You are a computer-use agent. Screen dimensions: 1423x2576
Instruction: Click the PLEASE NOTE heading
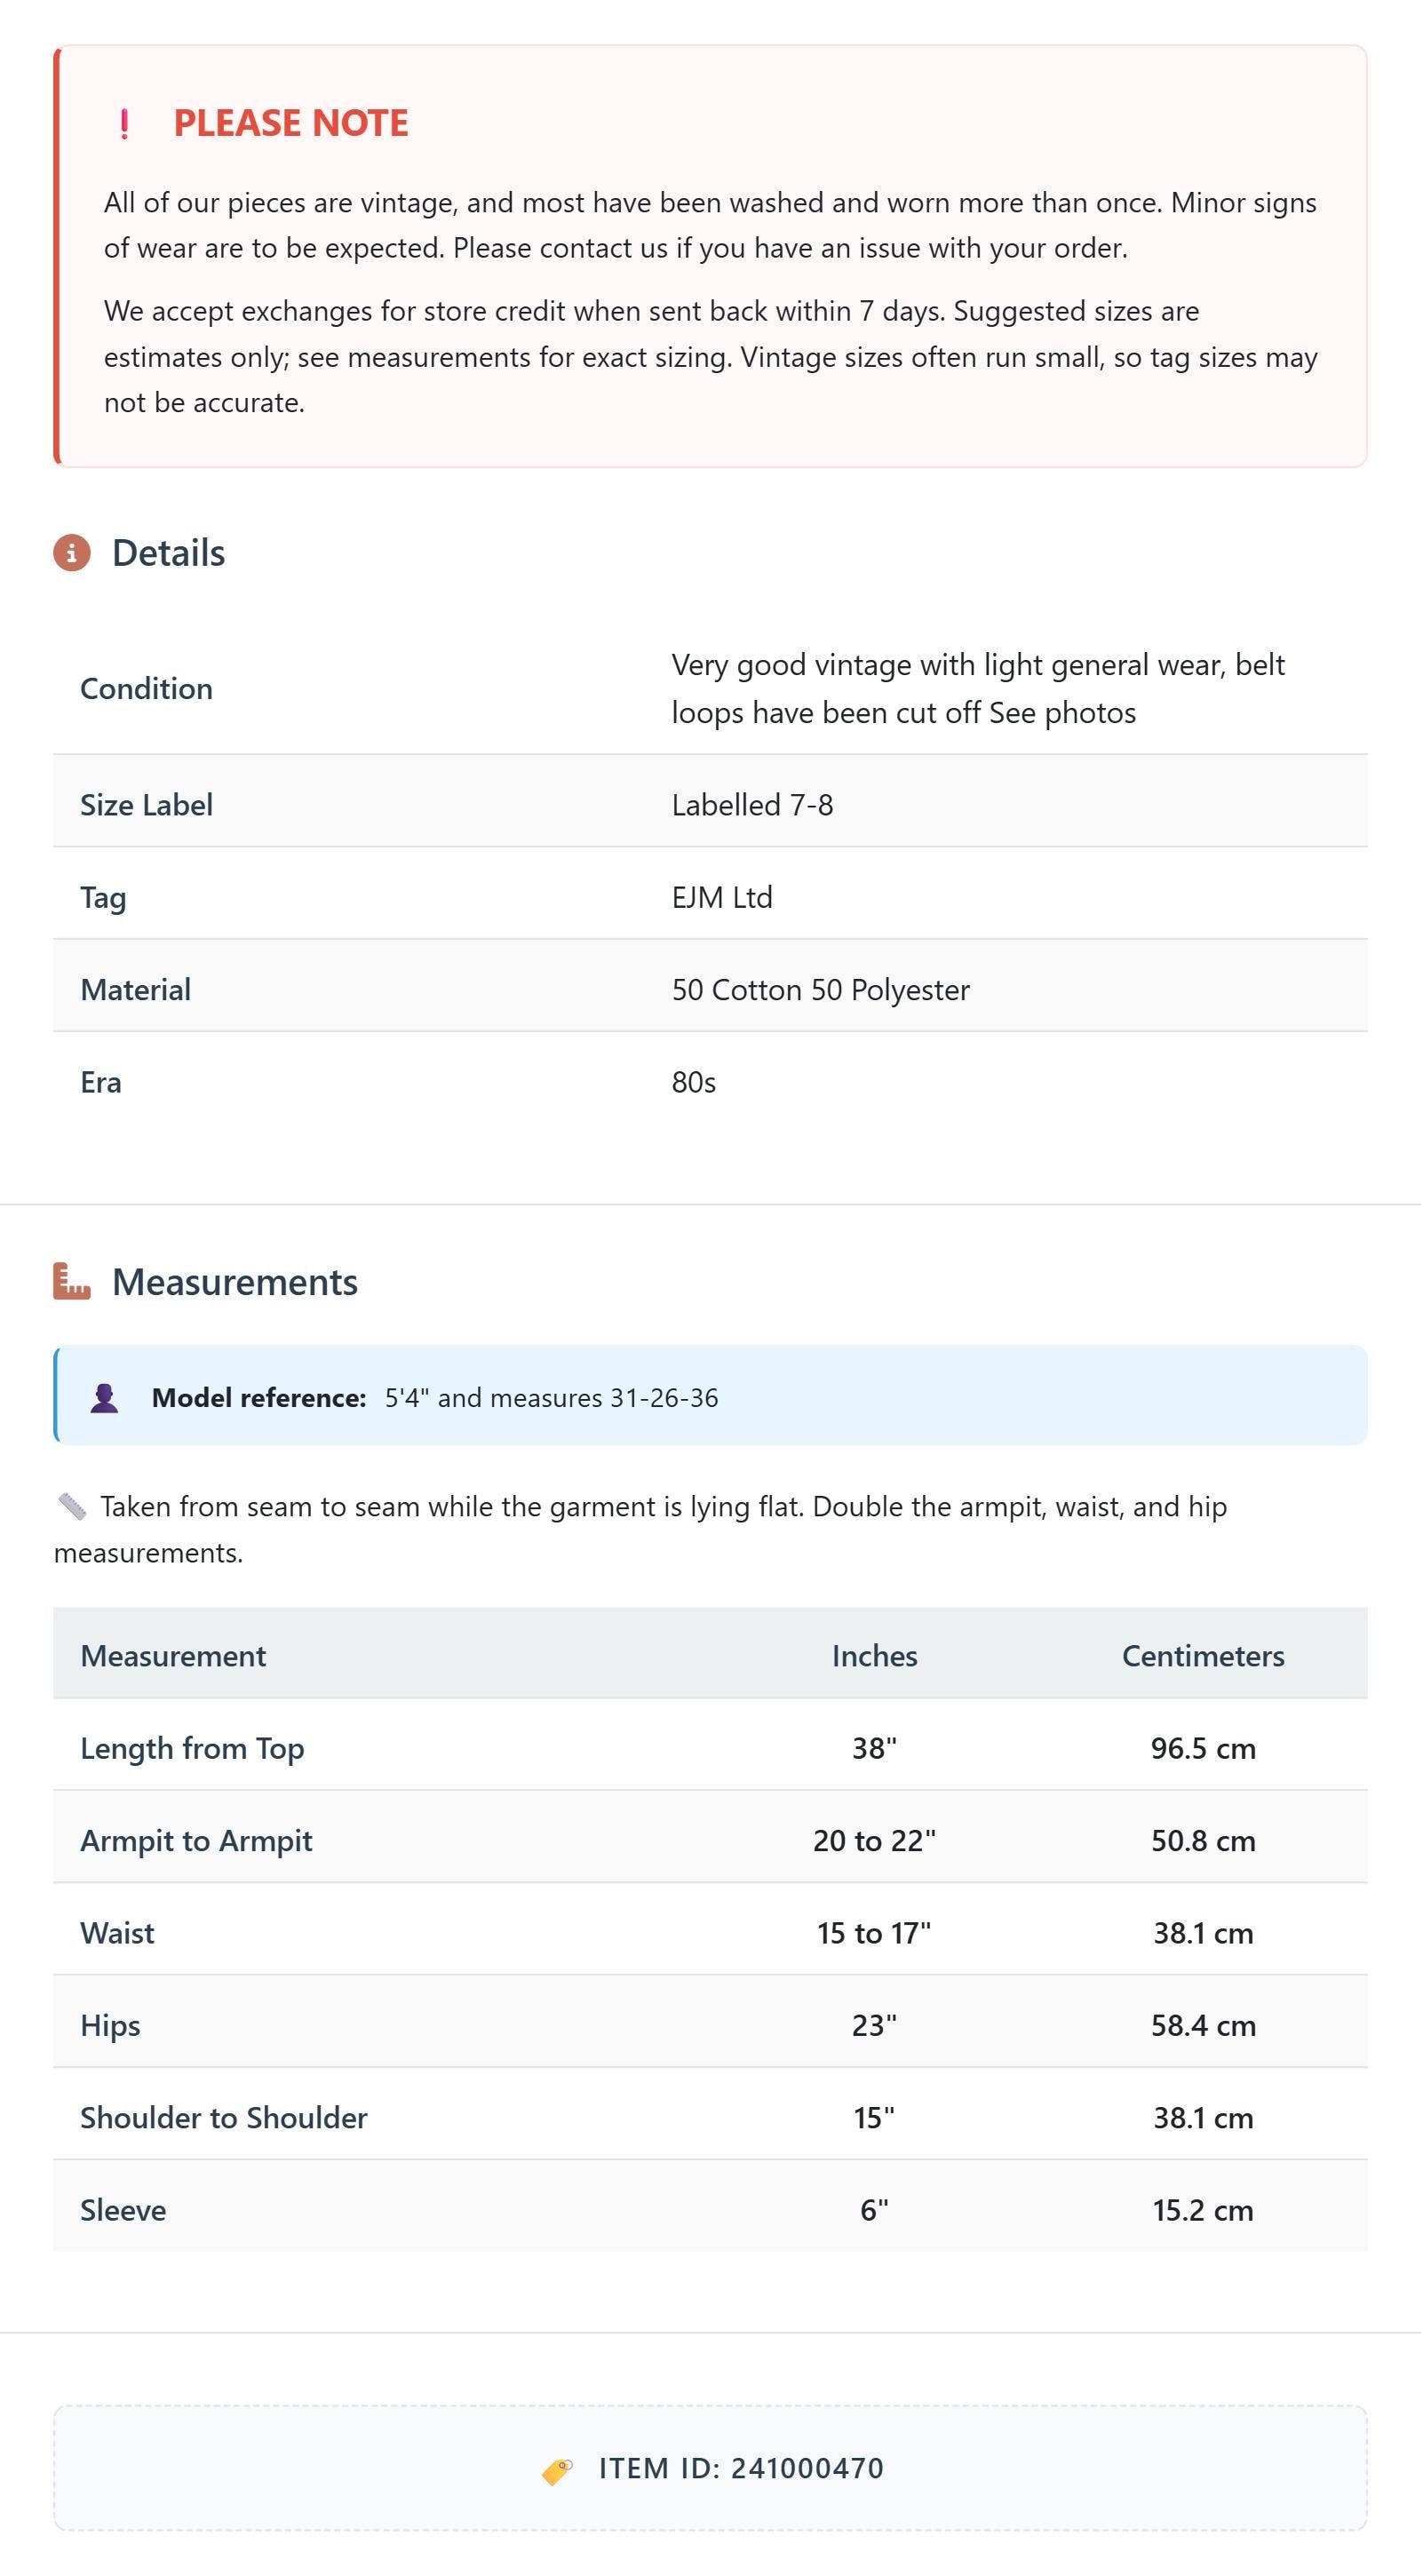pyautogui.click(x=291, y=123)
